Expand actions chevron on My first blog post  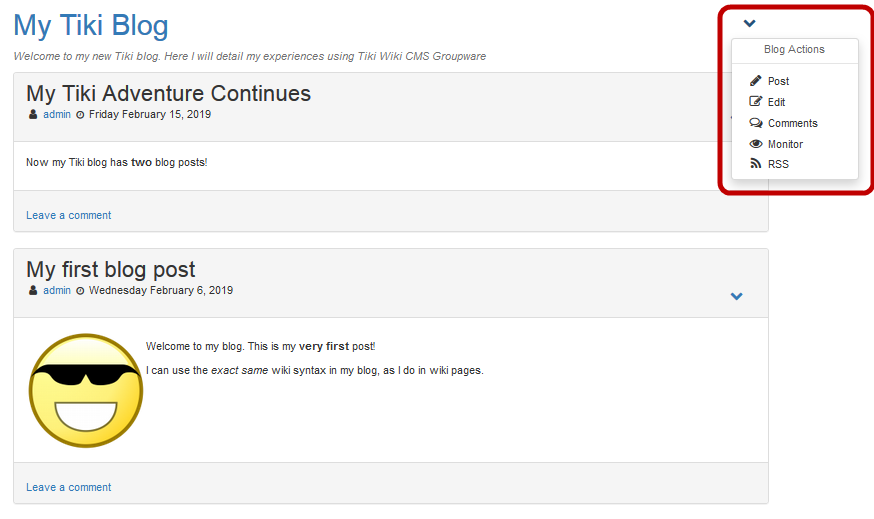pyautogui.click(x=737, y=296)
